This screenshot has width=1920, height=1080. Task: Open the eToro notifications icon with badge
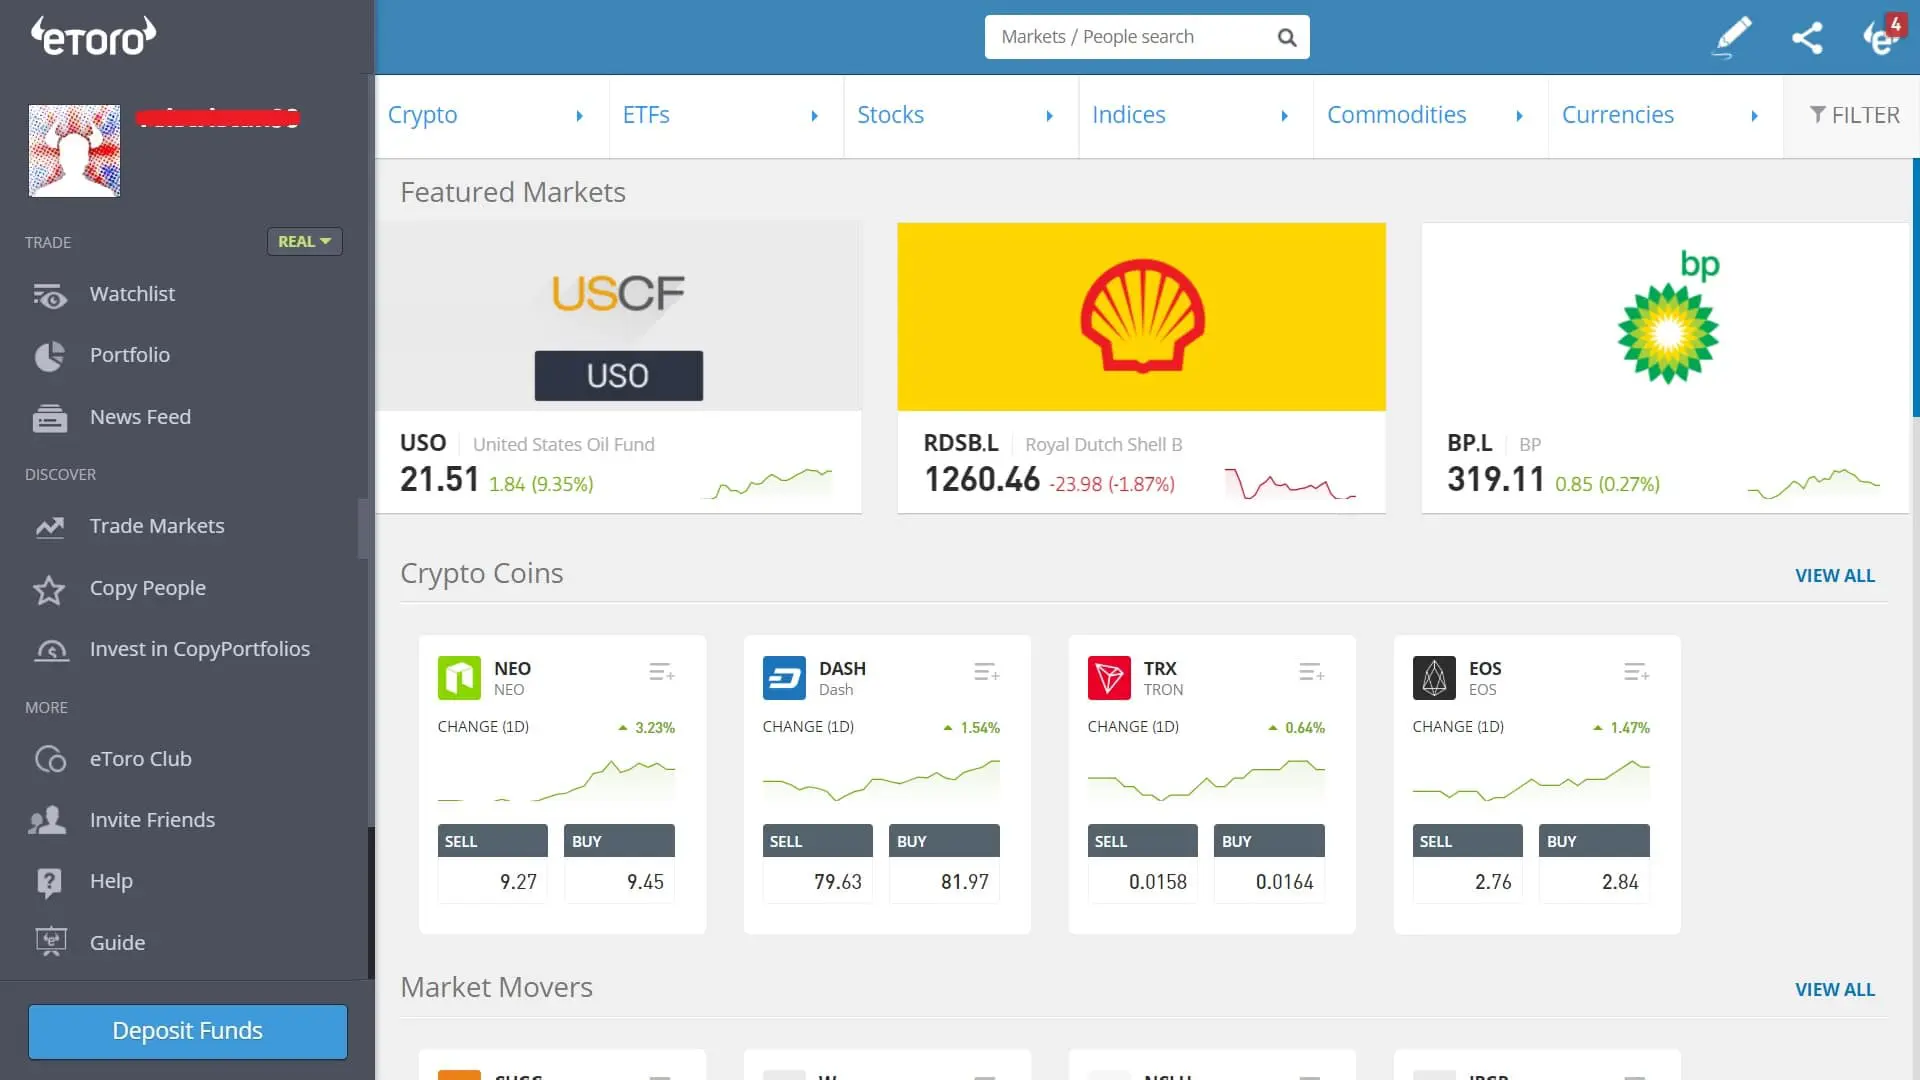1883,35
